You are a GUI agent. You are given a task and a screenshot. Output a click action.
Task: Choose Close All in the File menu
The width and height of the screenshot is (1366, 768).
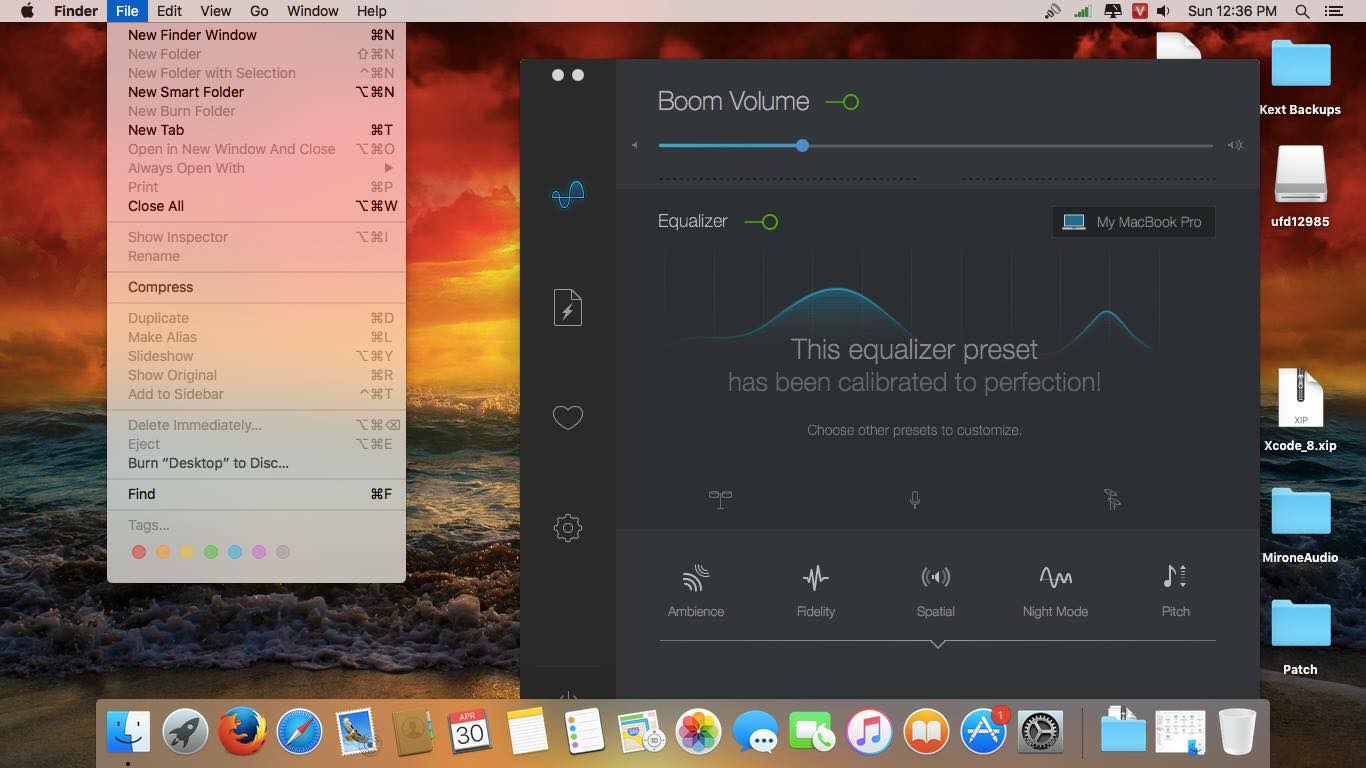[x=257, y=206]
